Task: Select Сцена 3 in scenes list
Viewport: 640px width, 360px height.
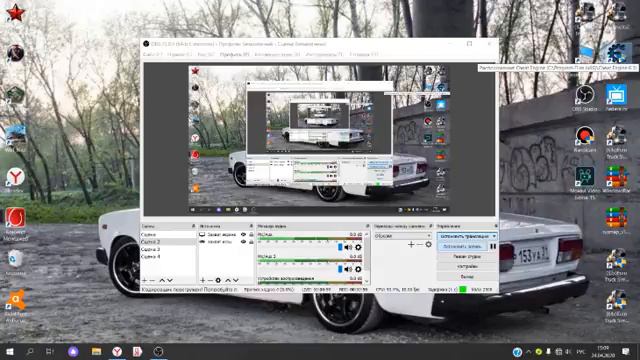Action: coord(168,249)
